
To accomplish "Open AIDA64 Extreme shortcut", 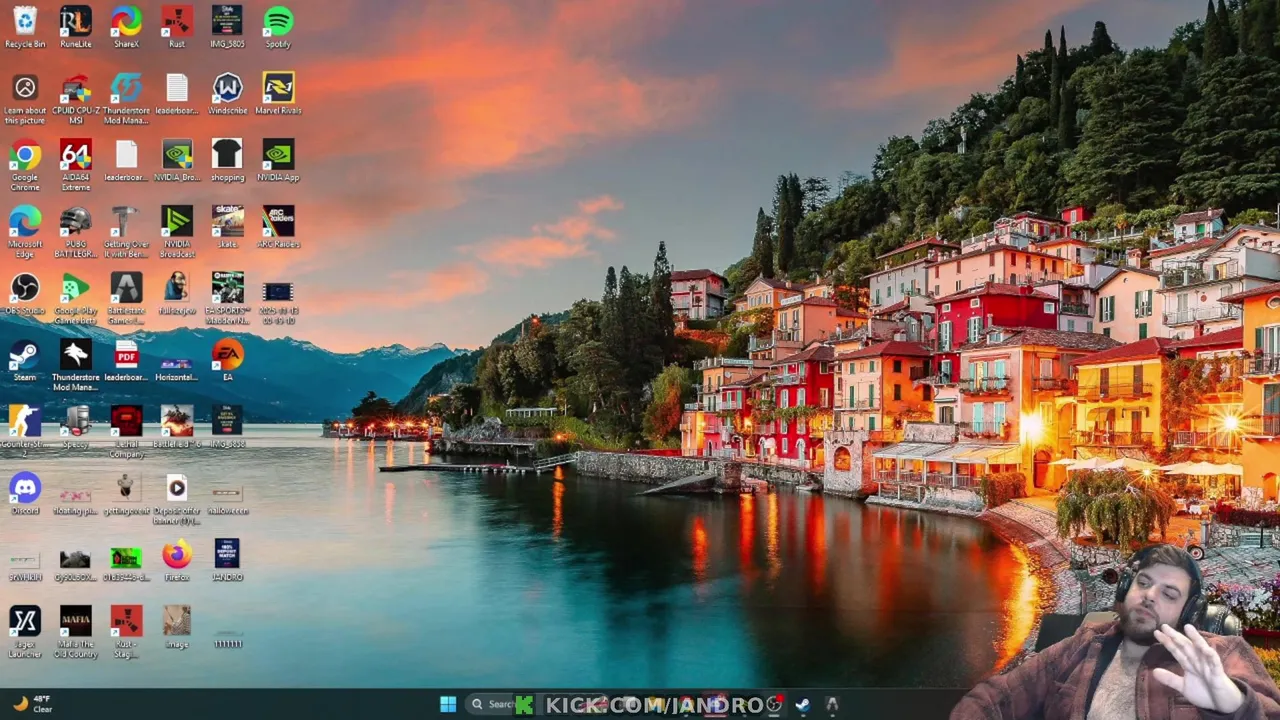I will click(76, 165).
